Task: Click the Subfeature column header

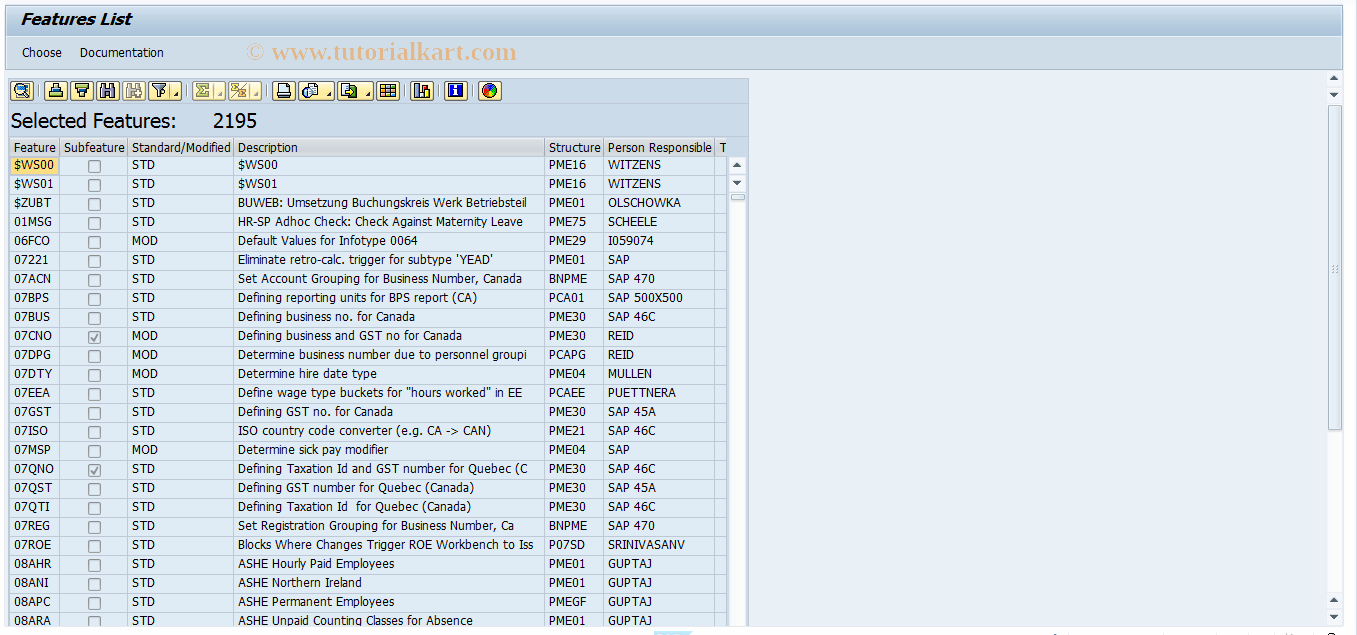Action: [94, 147]
